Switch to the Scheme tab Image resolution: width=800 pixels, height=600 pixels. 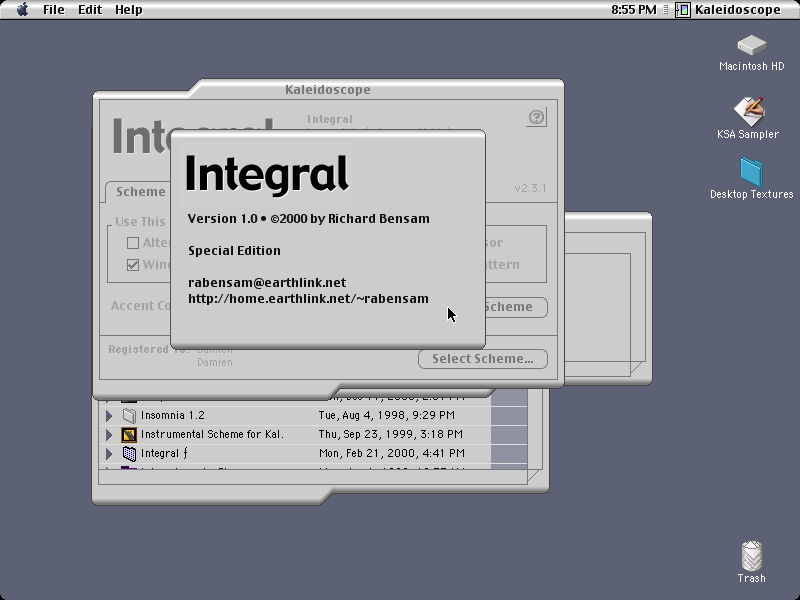[x=139, y=192]
